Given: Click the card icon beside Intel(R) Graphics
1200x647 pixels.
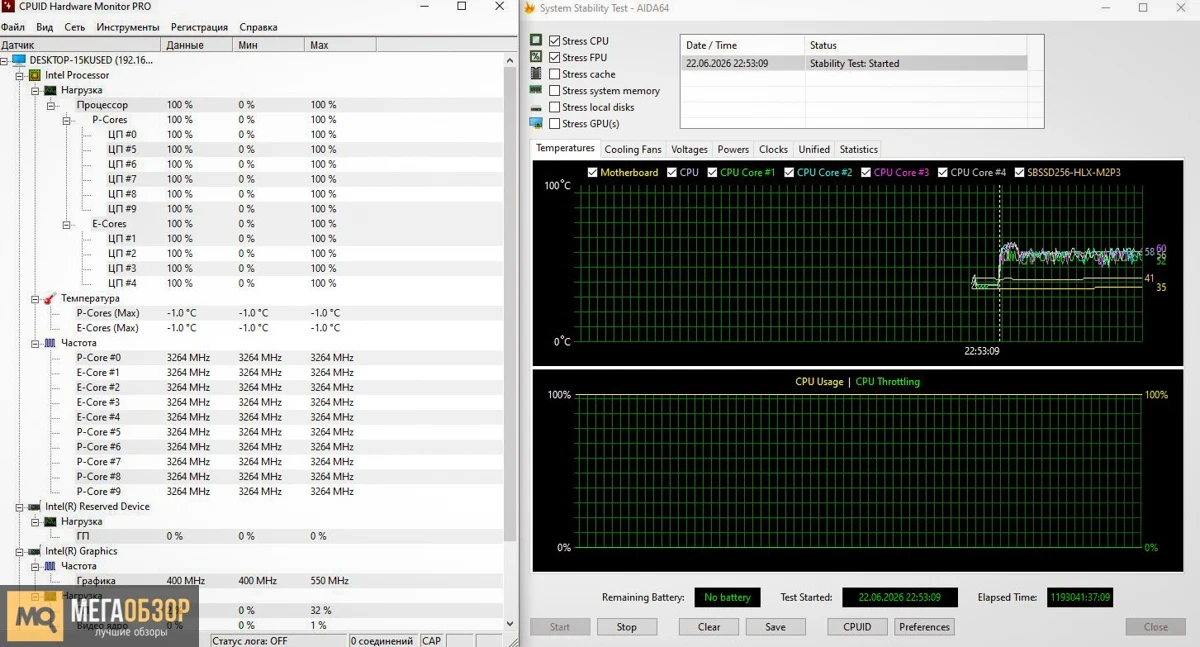Looking at the screenshot, I should 35,551.
